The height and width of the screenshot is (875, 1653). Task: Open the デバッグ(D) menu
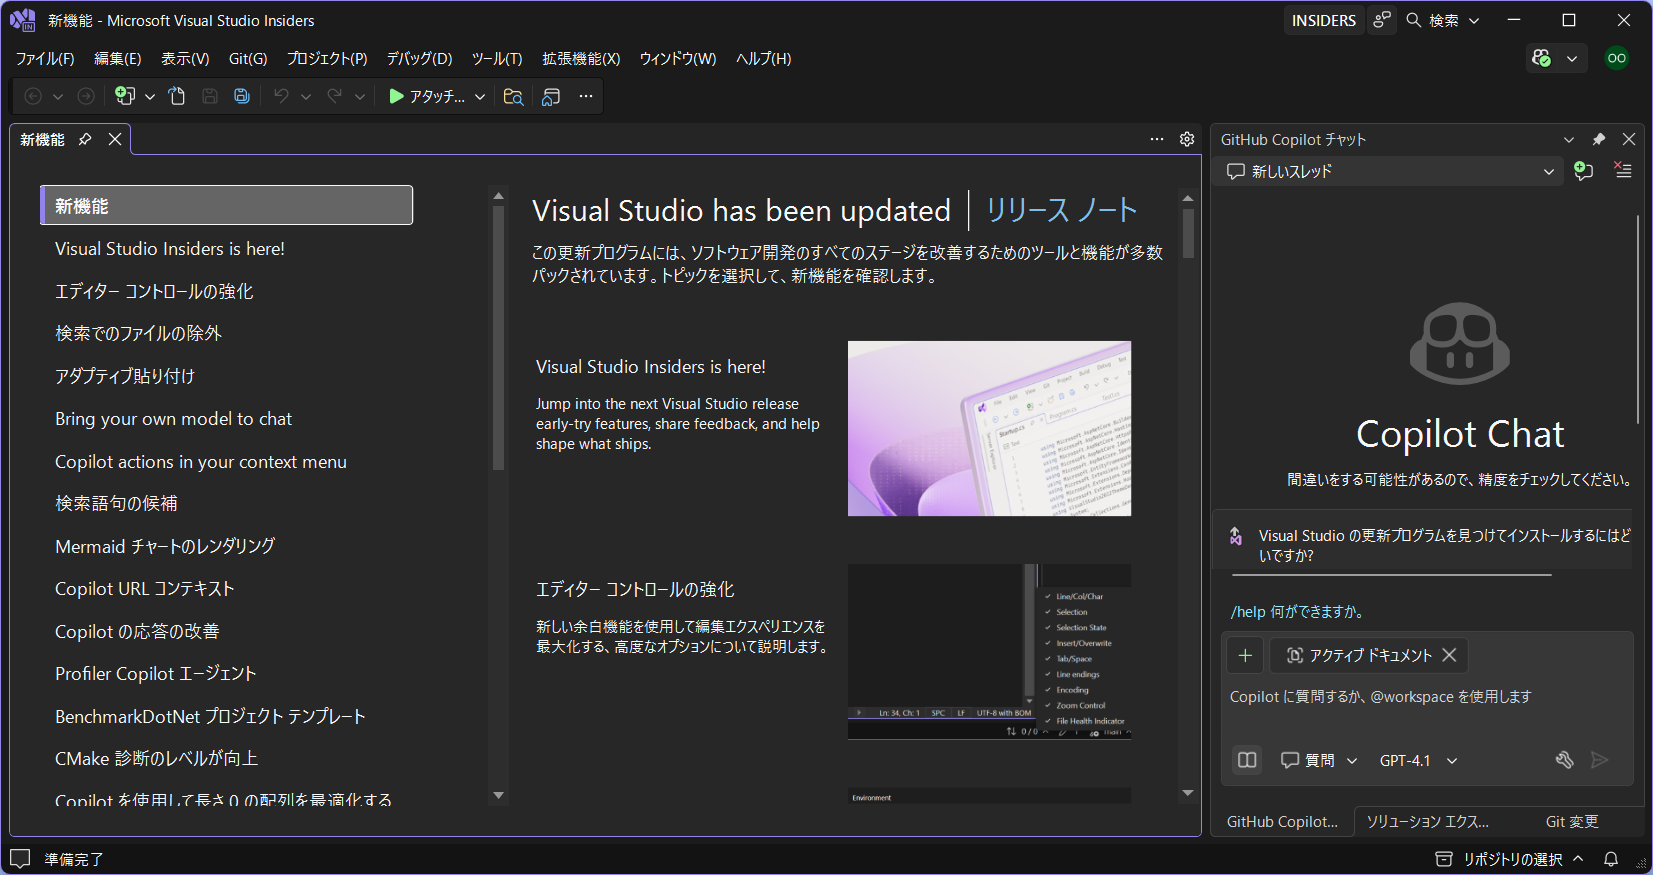point(420,58)
